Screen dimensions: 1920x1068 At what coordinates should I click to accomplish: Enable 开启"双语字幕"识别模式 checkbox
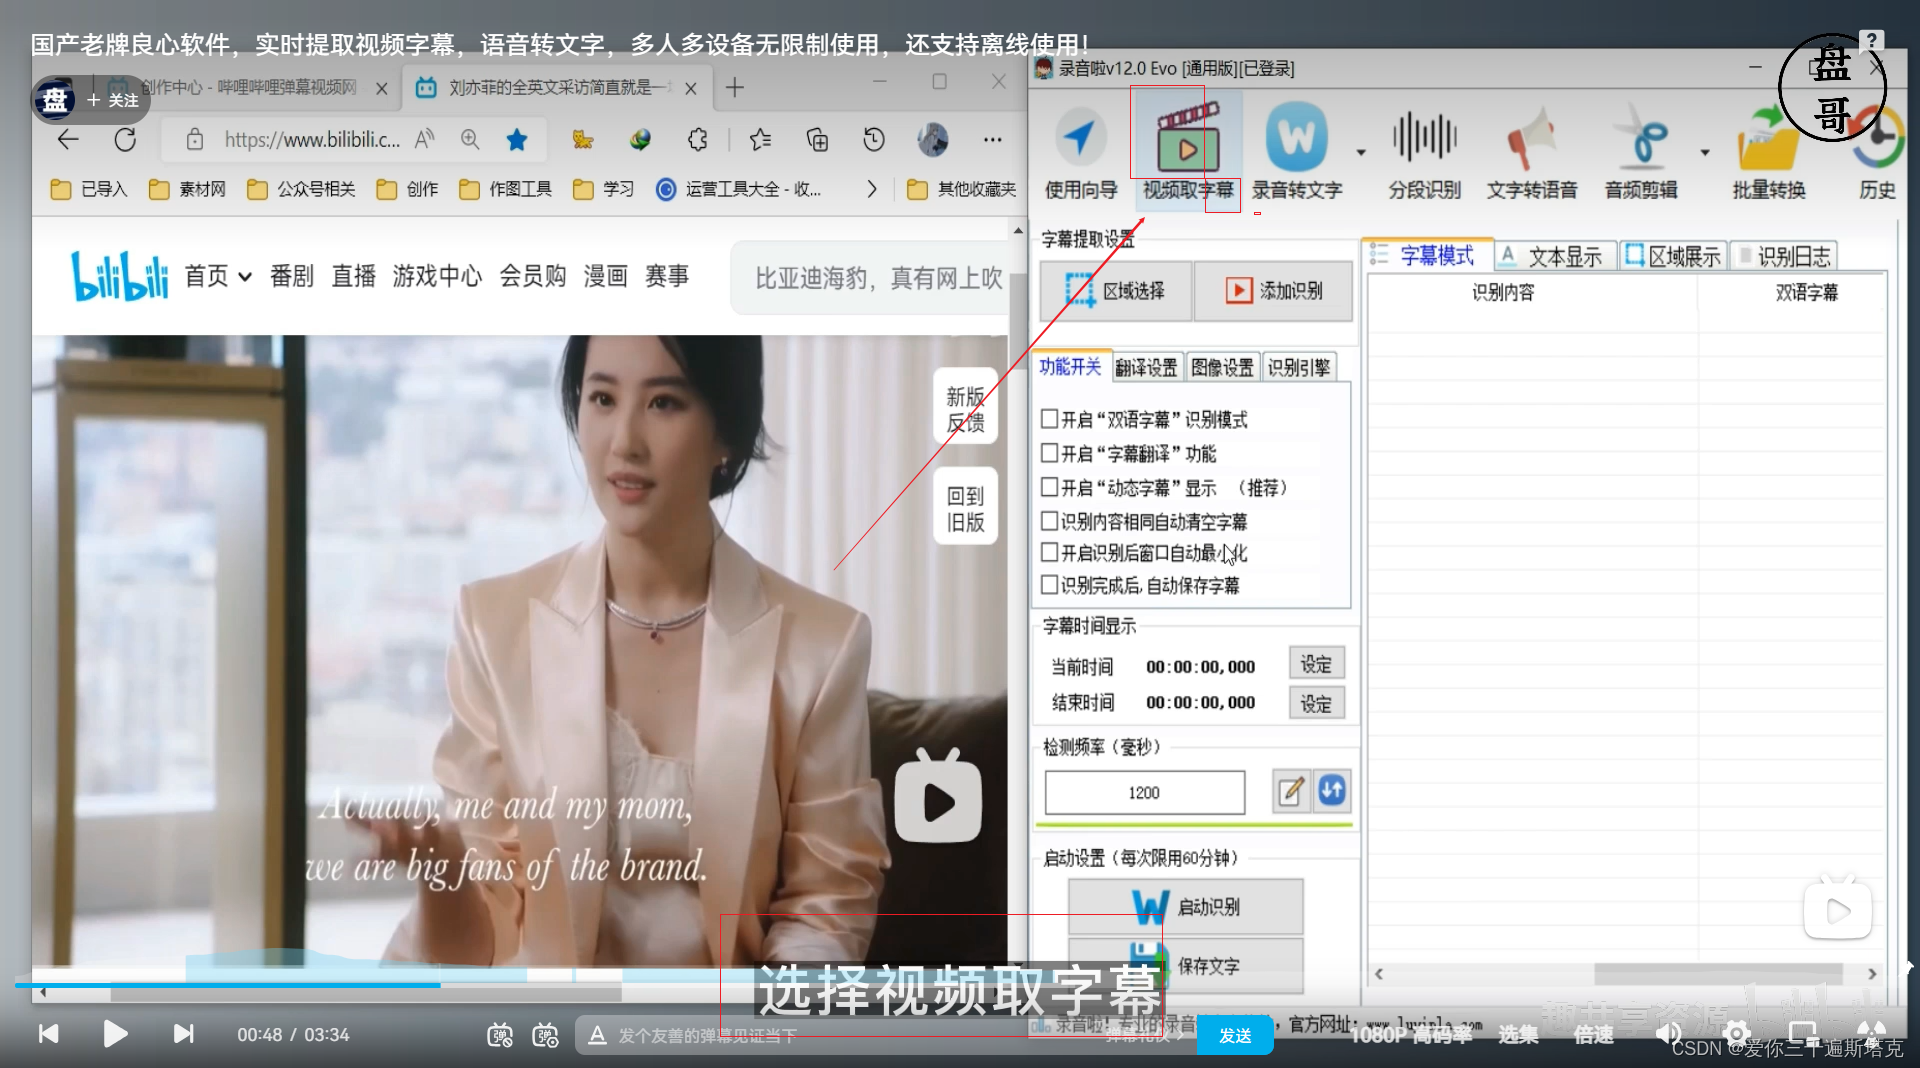(x=1050, y=419)
